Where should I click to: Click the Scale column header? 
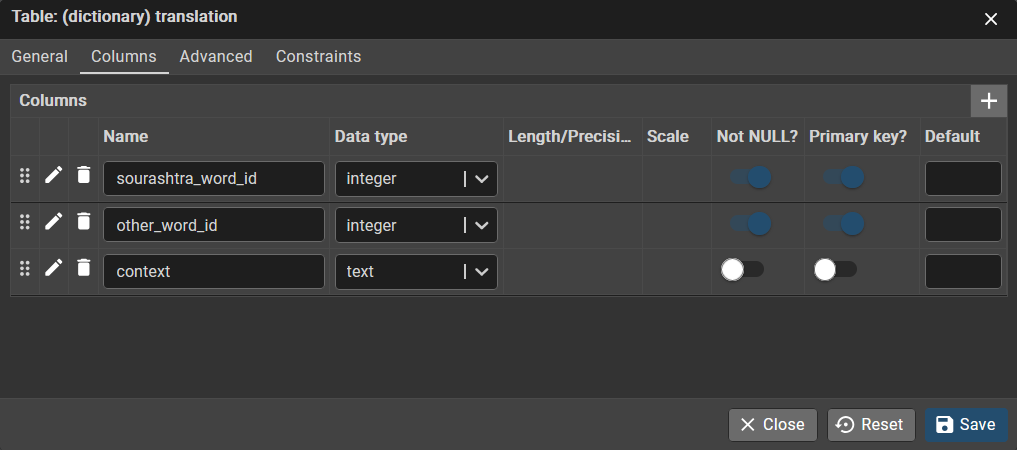point(667,136)
